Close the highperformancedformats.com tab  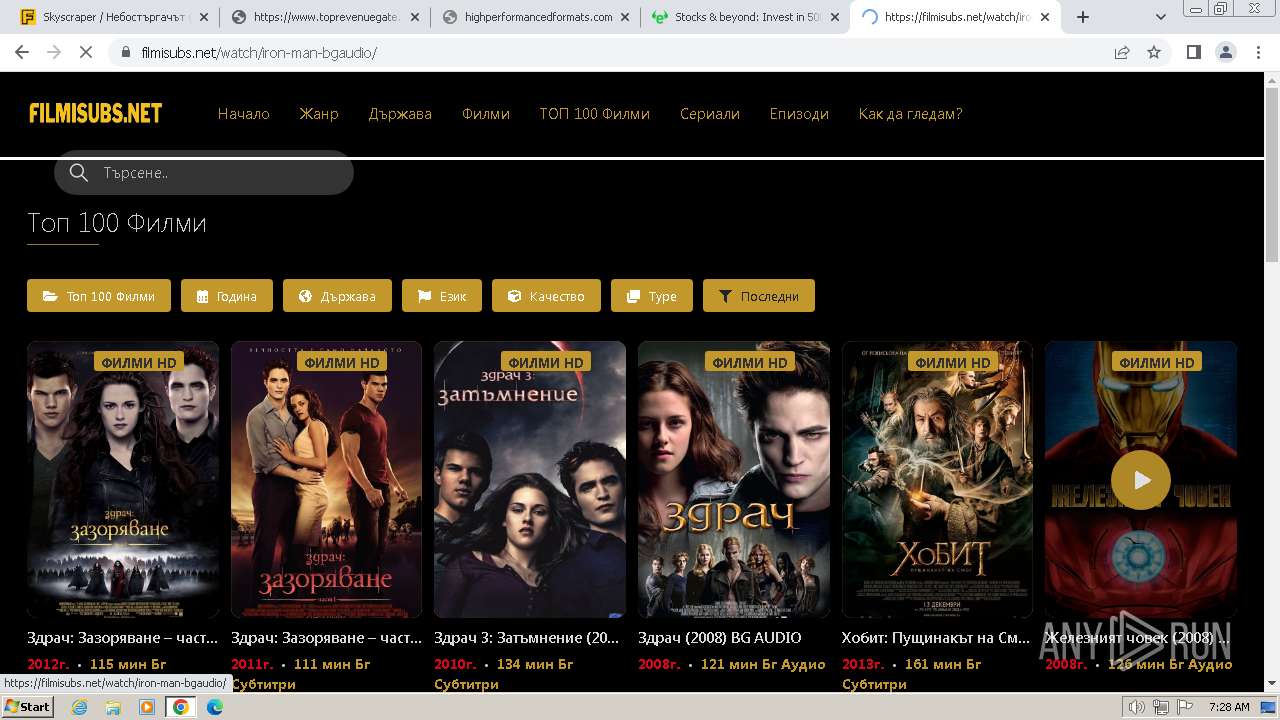pyautogui.click(x=626, y=17)
